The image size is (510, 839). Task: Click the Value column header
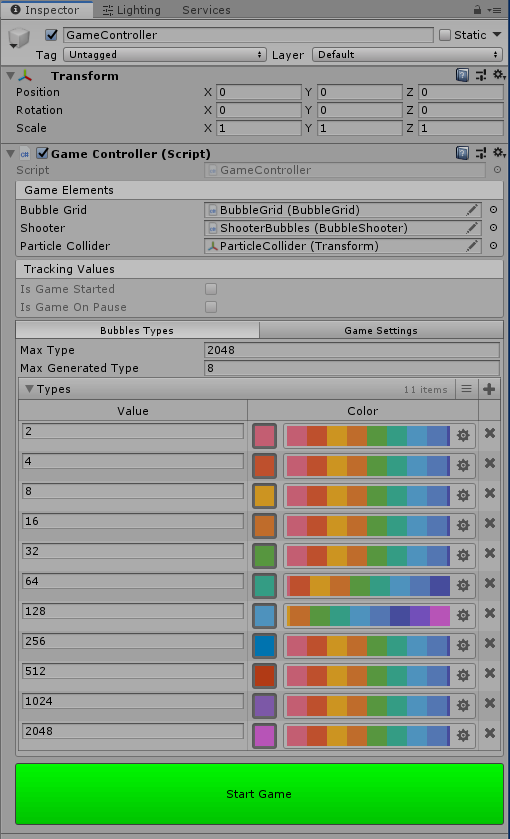click(133, 411)
